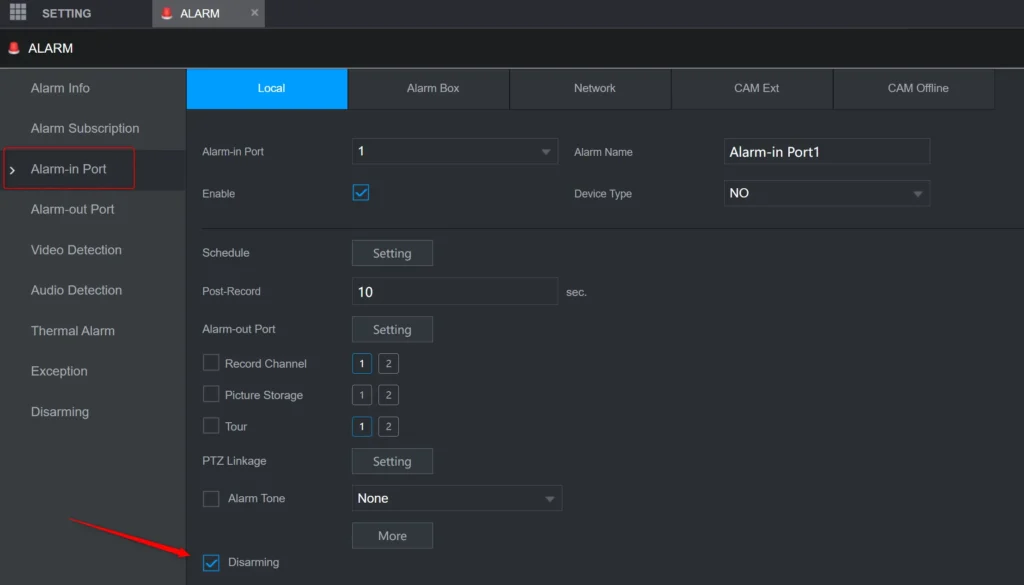Open the grid menu icon beside SETTING
The width and height of the screenshot is (1024, 585).
coord(18,12)
